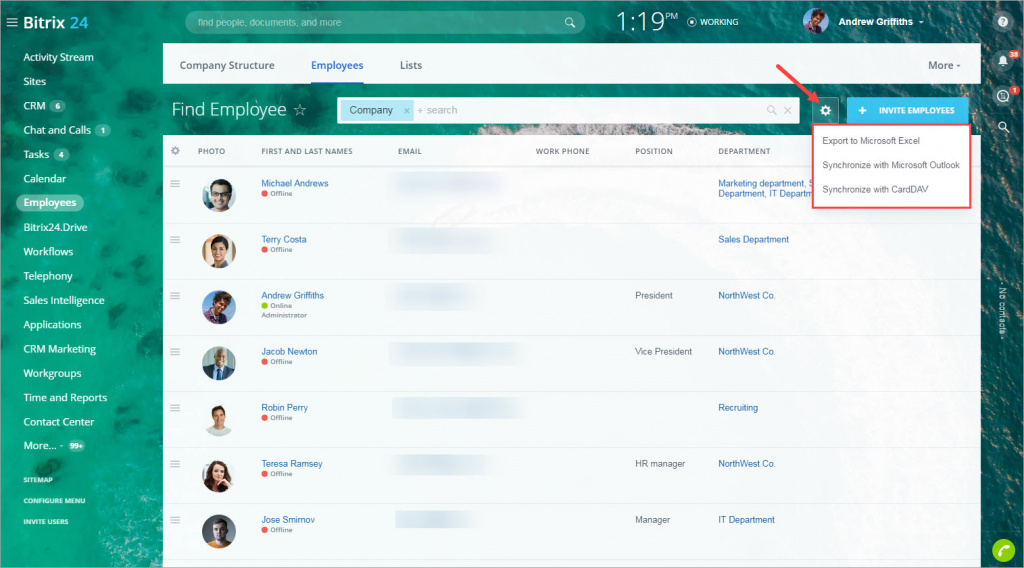Image resolution: width=1024 pixels, height=568 pixels.
Task: Open Workflows in sidebar
Action: click(x=48, y=251)
